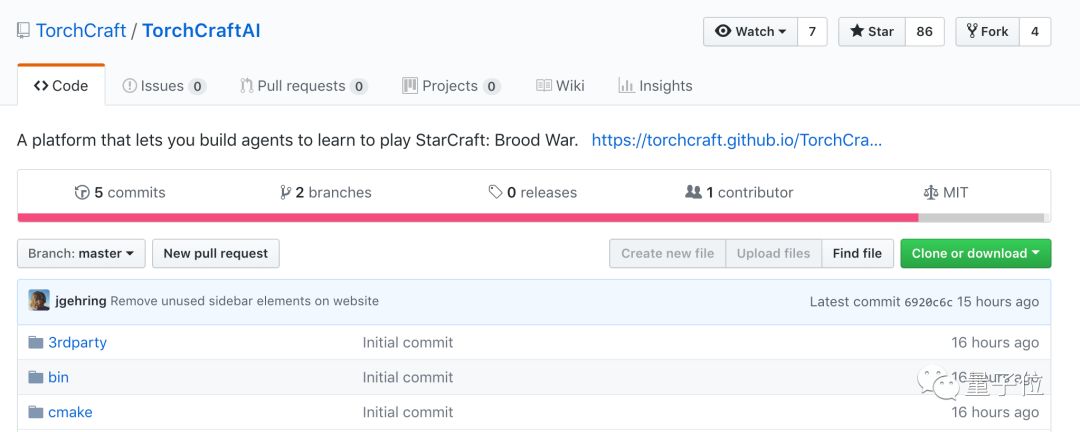The height and width of the screenshot is (432, 1080).
Task: Open the Insights tab
Action: click(x=655, y=86)
